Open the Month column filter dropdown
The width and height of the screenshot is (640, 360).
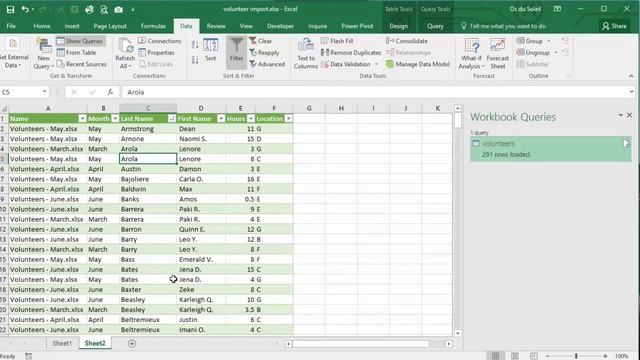coord(115,118)
